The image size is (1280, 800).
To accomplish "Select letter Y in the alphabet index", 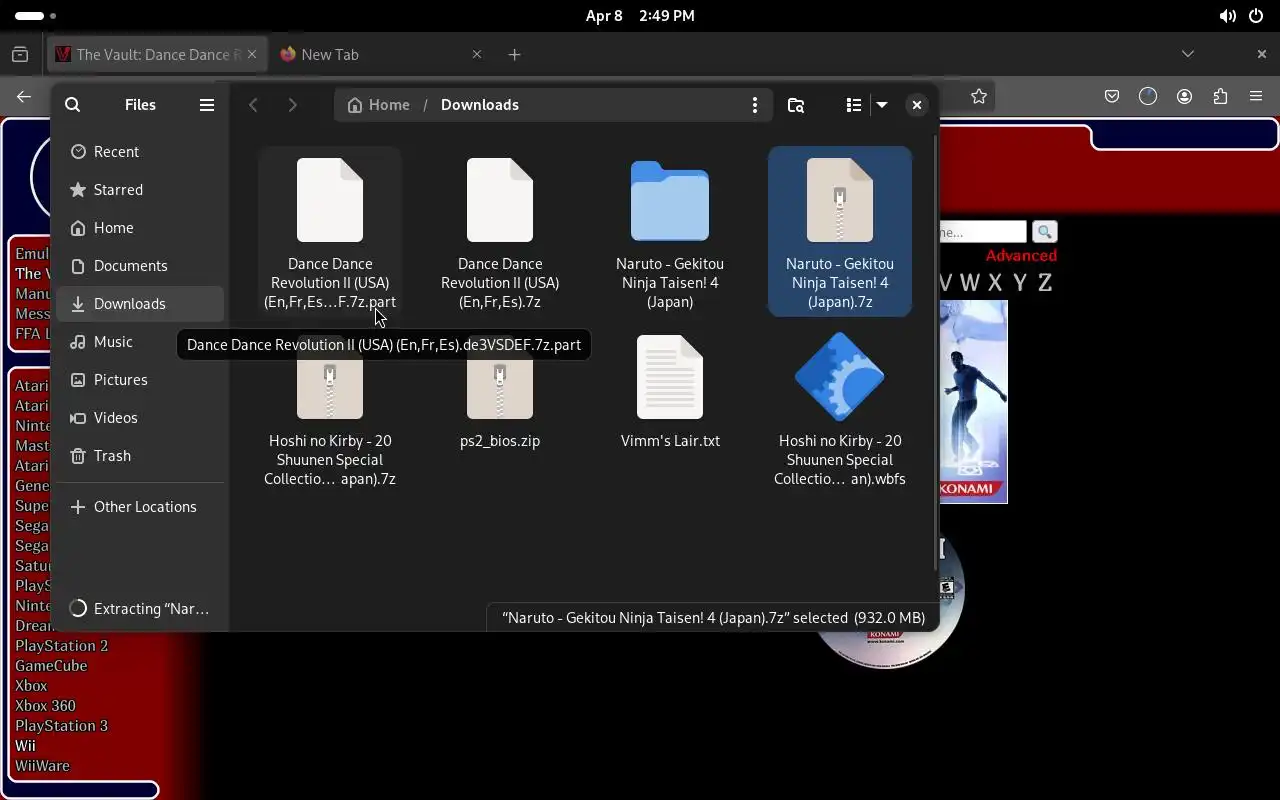I will tap(1020, 283).
